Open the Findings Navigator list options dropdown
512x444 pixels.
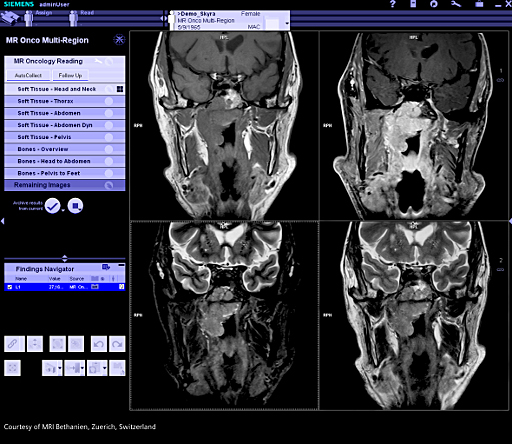tap(106, 267)
